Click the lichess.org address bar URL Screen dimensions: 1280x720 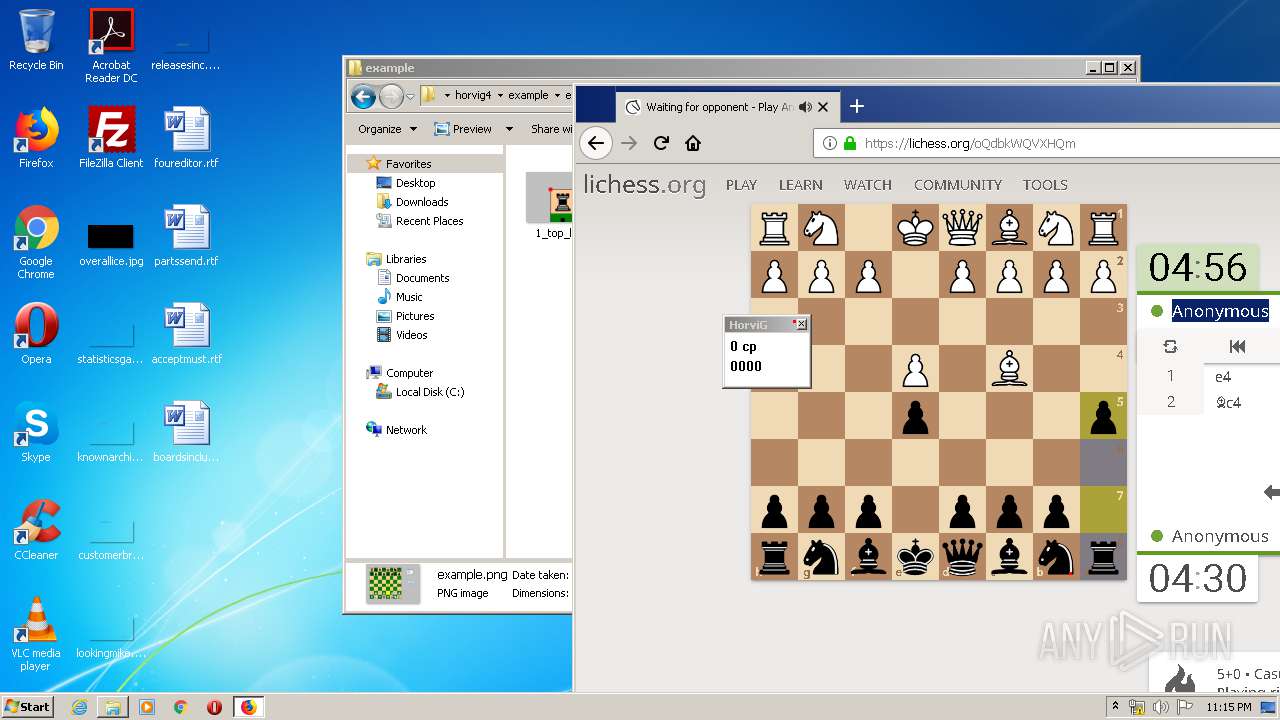[970, 143]
